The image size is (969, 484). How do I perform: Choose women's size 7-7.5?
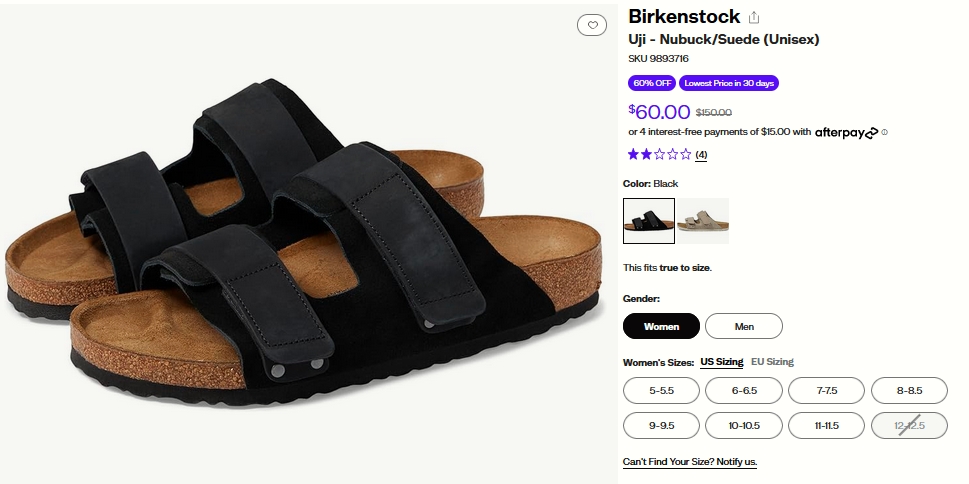826,391
